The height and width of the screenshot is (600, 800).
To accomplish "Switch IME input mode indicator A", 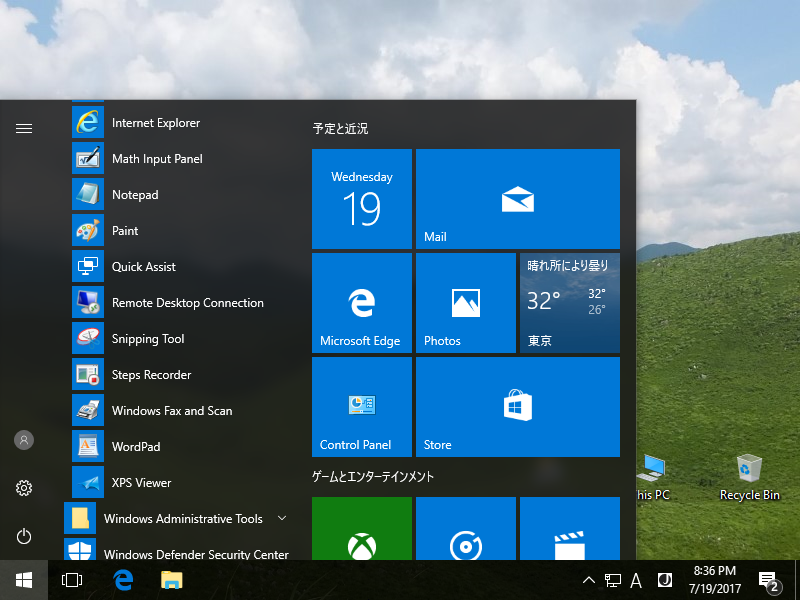I will click(636, 580).
